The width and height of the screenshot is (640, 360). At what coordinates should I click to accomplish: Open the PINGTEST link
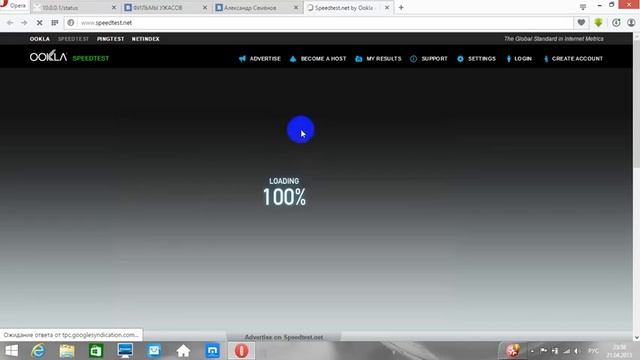click(110, 39)
